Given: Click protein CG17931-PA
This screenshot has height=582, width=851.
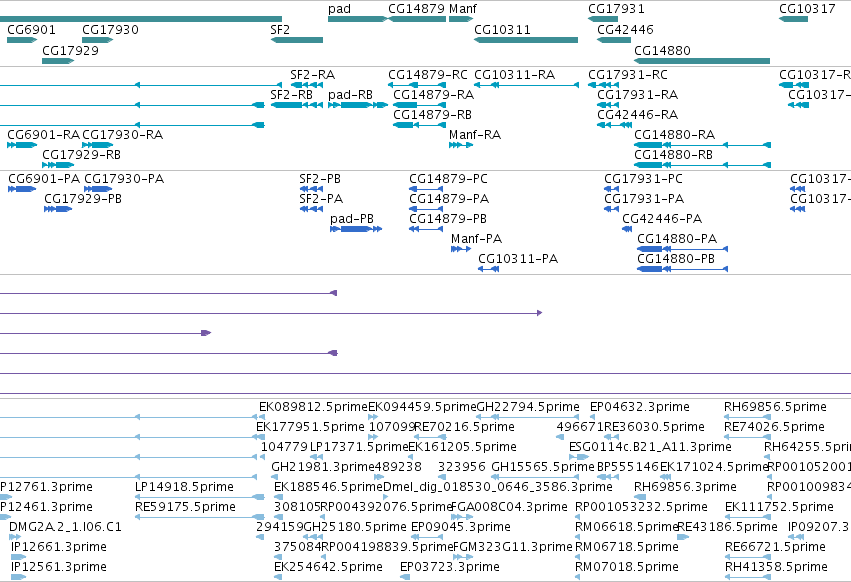Looking at the screenshot, I should click(612, 209).
